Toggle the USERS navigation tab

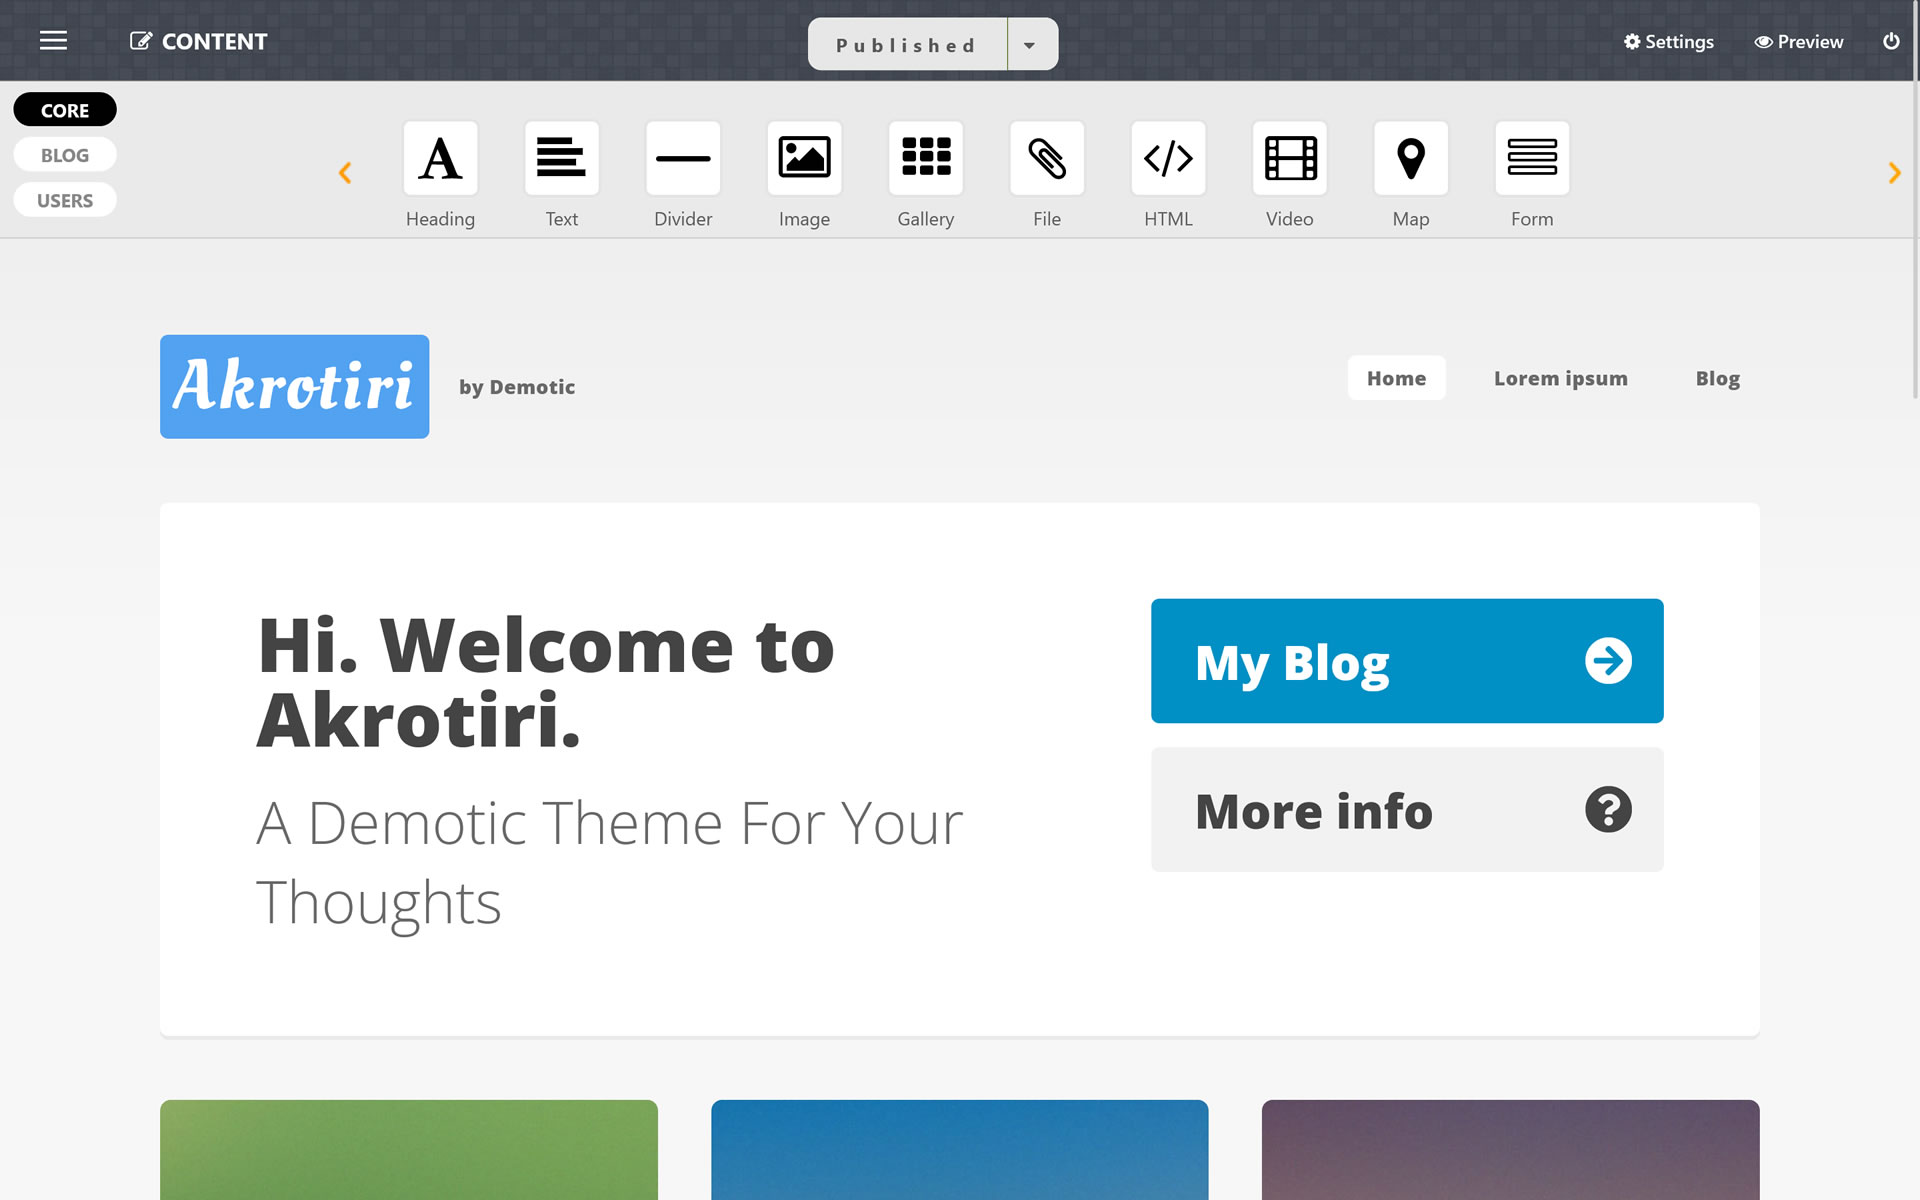(65, 199)
